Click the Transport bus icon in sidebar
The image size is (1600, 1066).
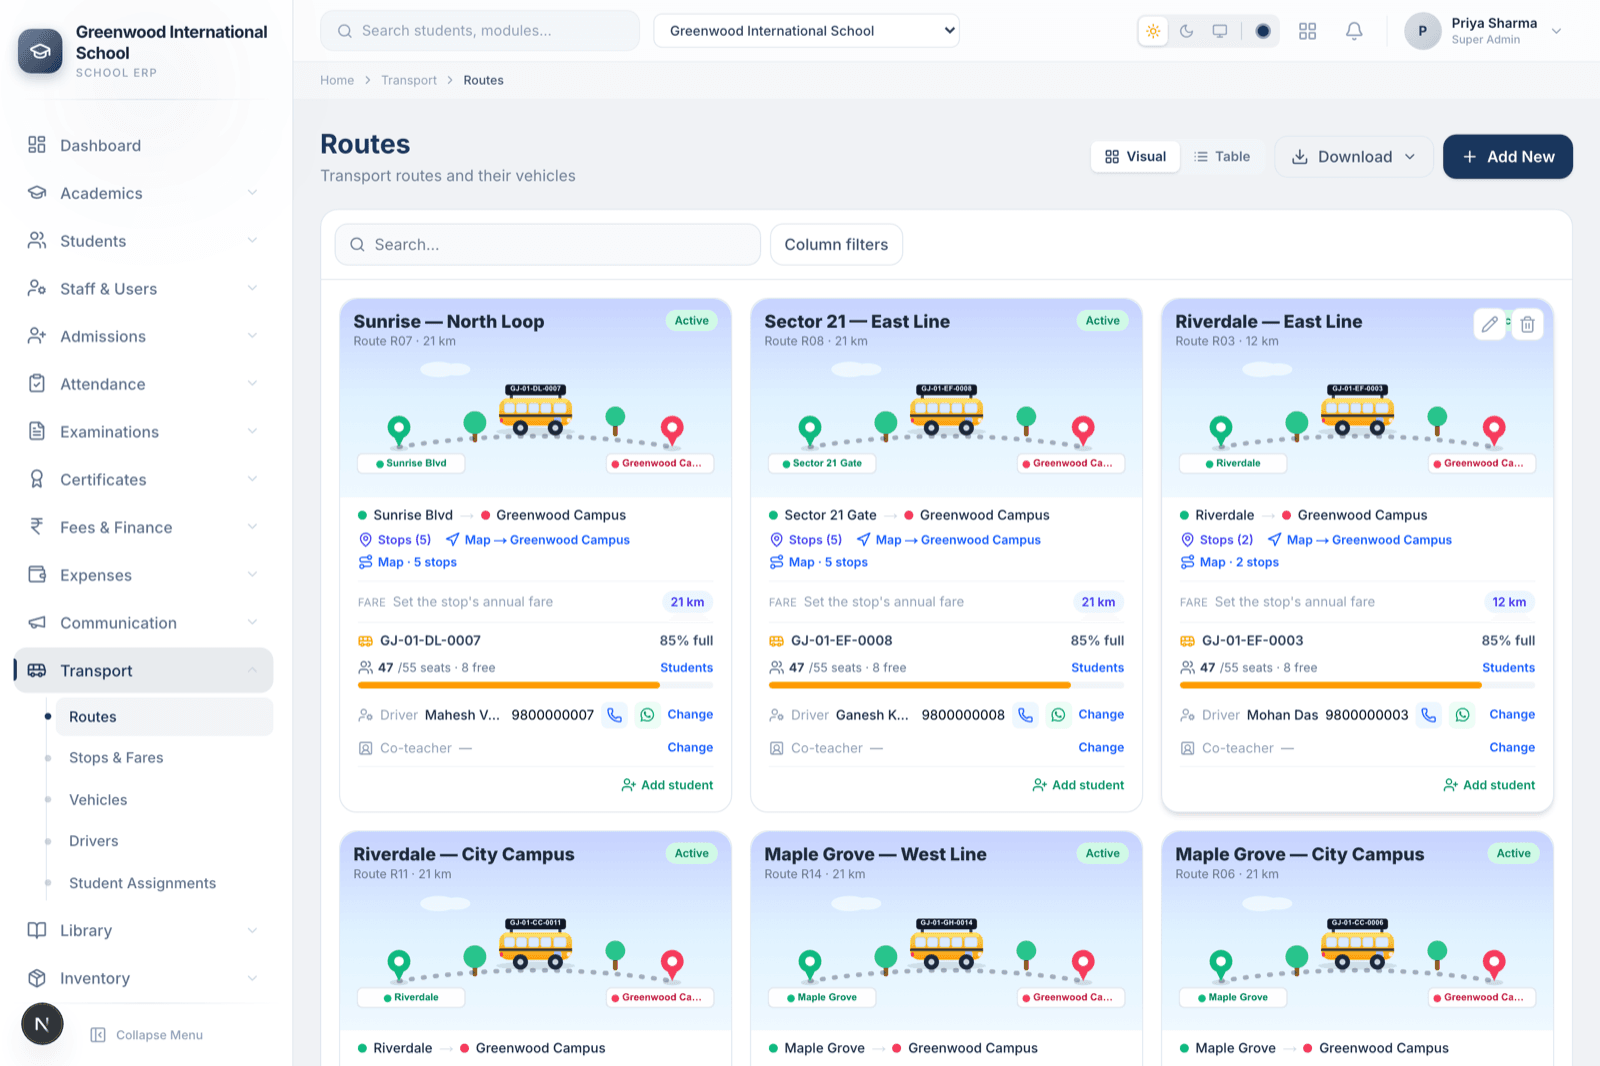[37, 670]
